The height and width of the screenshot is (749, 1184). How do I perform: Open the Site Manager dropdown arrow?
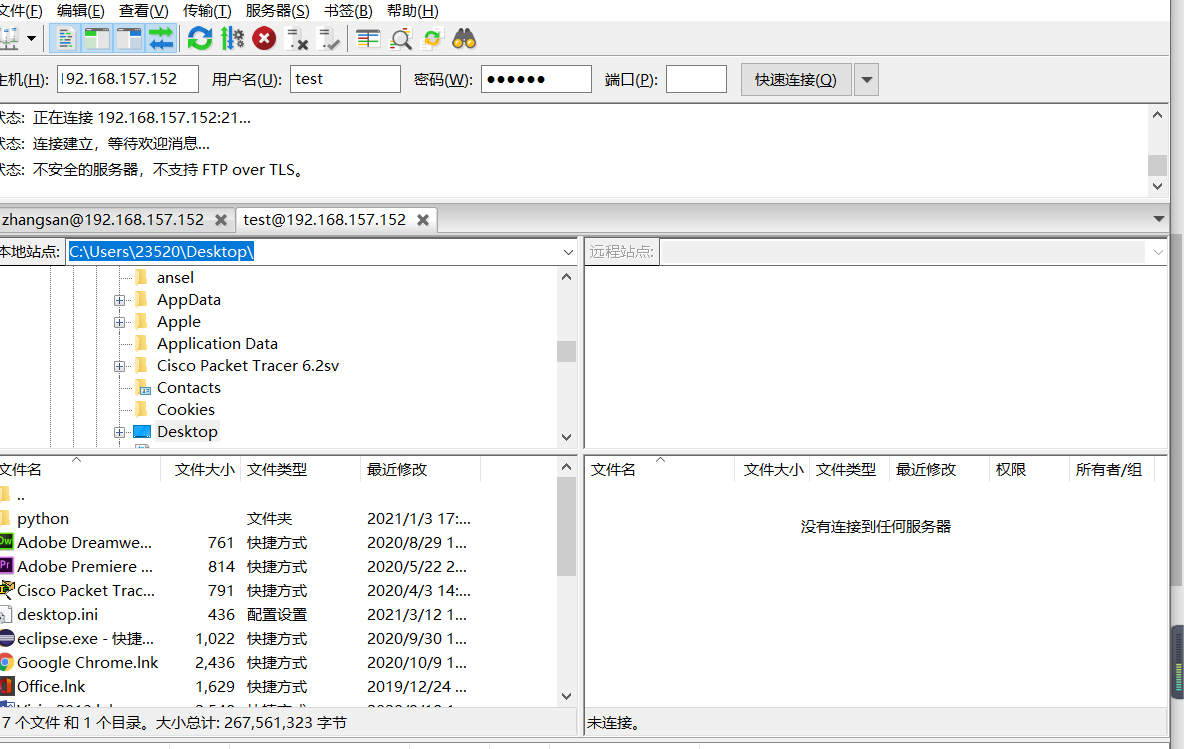[x=32, y=39]
